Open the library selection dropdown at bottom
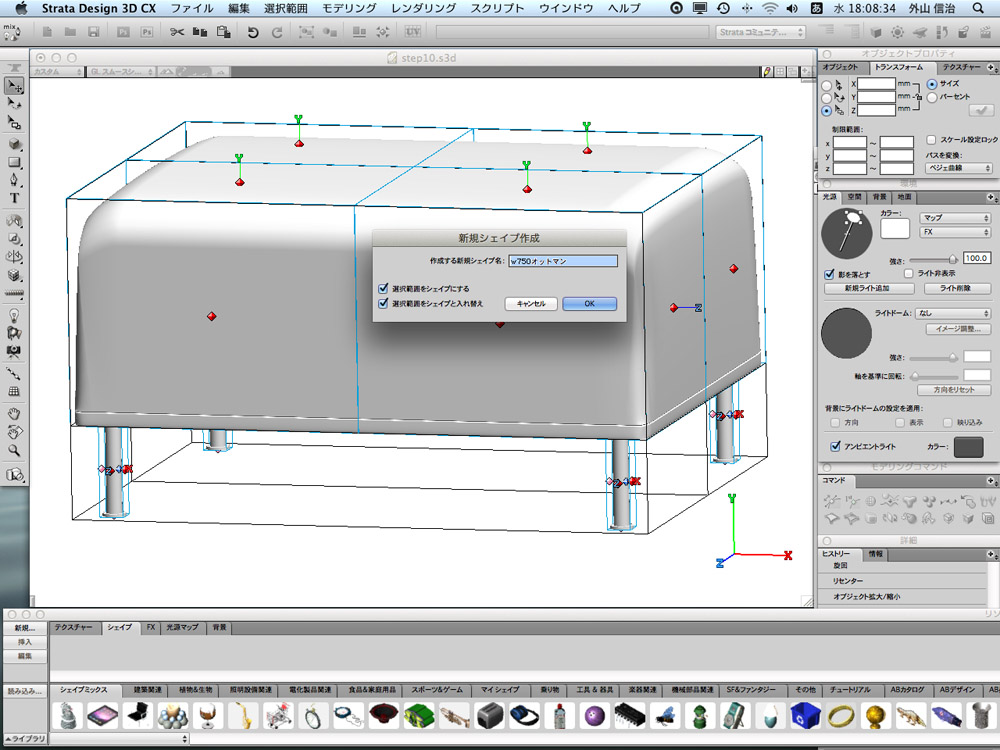1000x750 pixels. click(119, 739)
